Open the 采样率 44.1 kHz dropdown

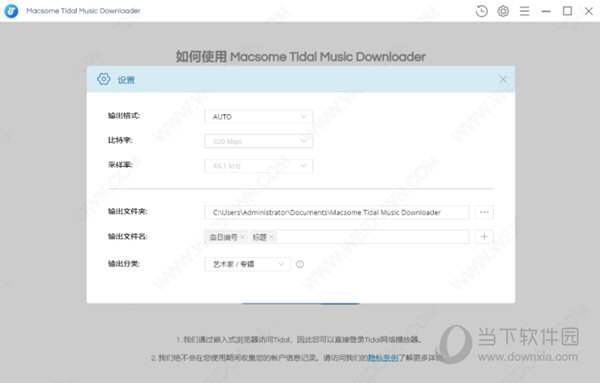(x=259, y=166)
